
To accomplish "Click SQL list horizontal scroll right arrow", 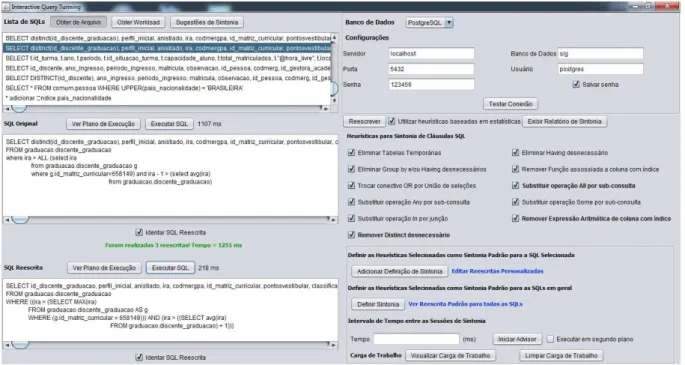I will (x=326, y=108).
